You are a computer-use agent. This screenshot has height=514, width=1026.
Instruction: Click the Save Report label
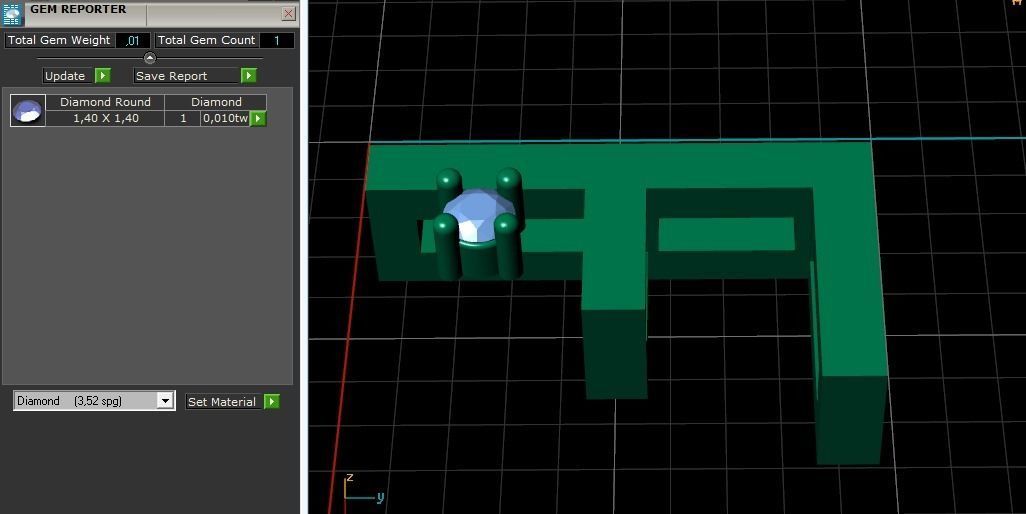point(186,76)
